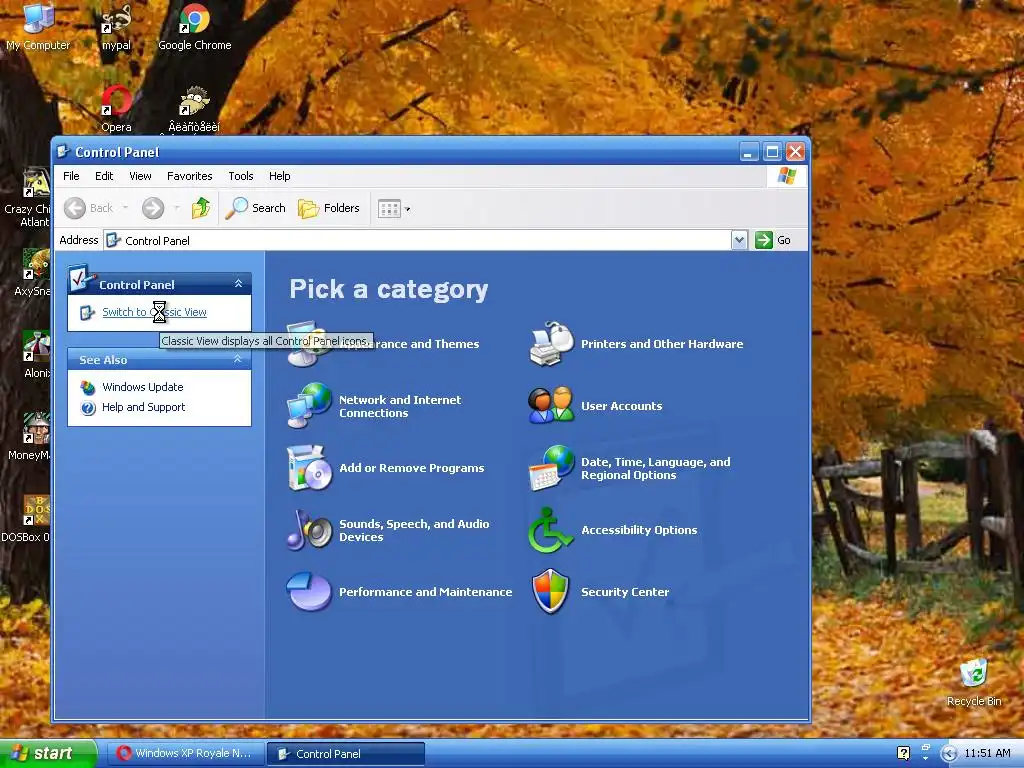Screen dimensions: 1024x768
Task: Click the Windows flag logo in menu bar
Action: point(786,176)
